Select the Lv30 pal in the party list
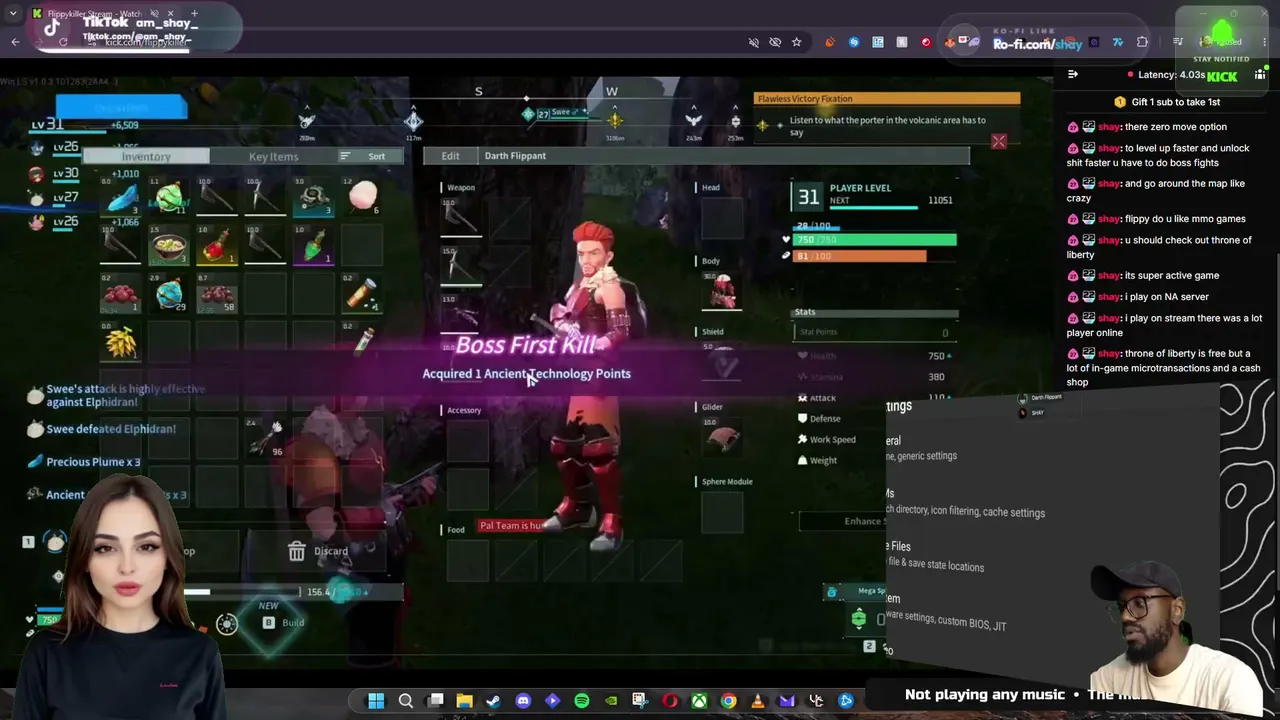 click(x=55, y=173)
